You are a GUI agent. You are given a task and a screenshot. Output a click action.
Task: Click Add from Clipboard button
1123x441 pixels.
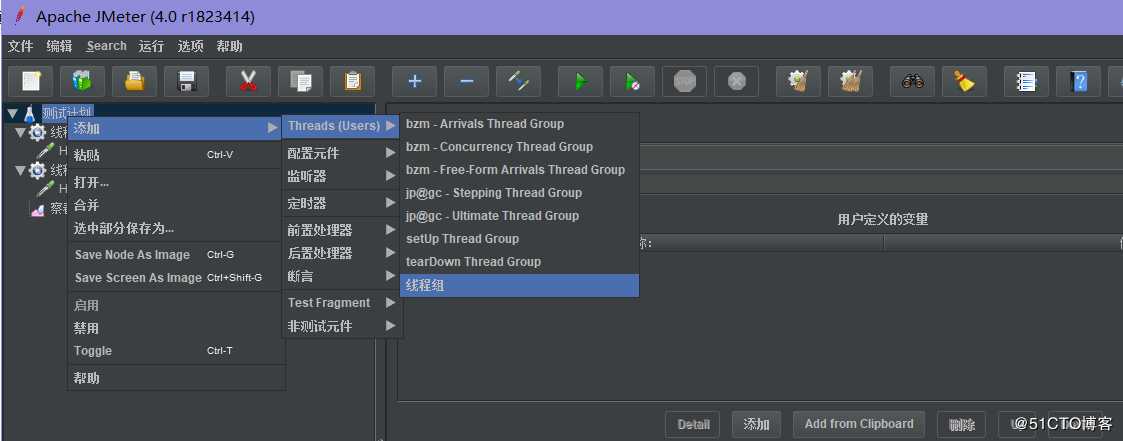click(x=859, y=424)
